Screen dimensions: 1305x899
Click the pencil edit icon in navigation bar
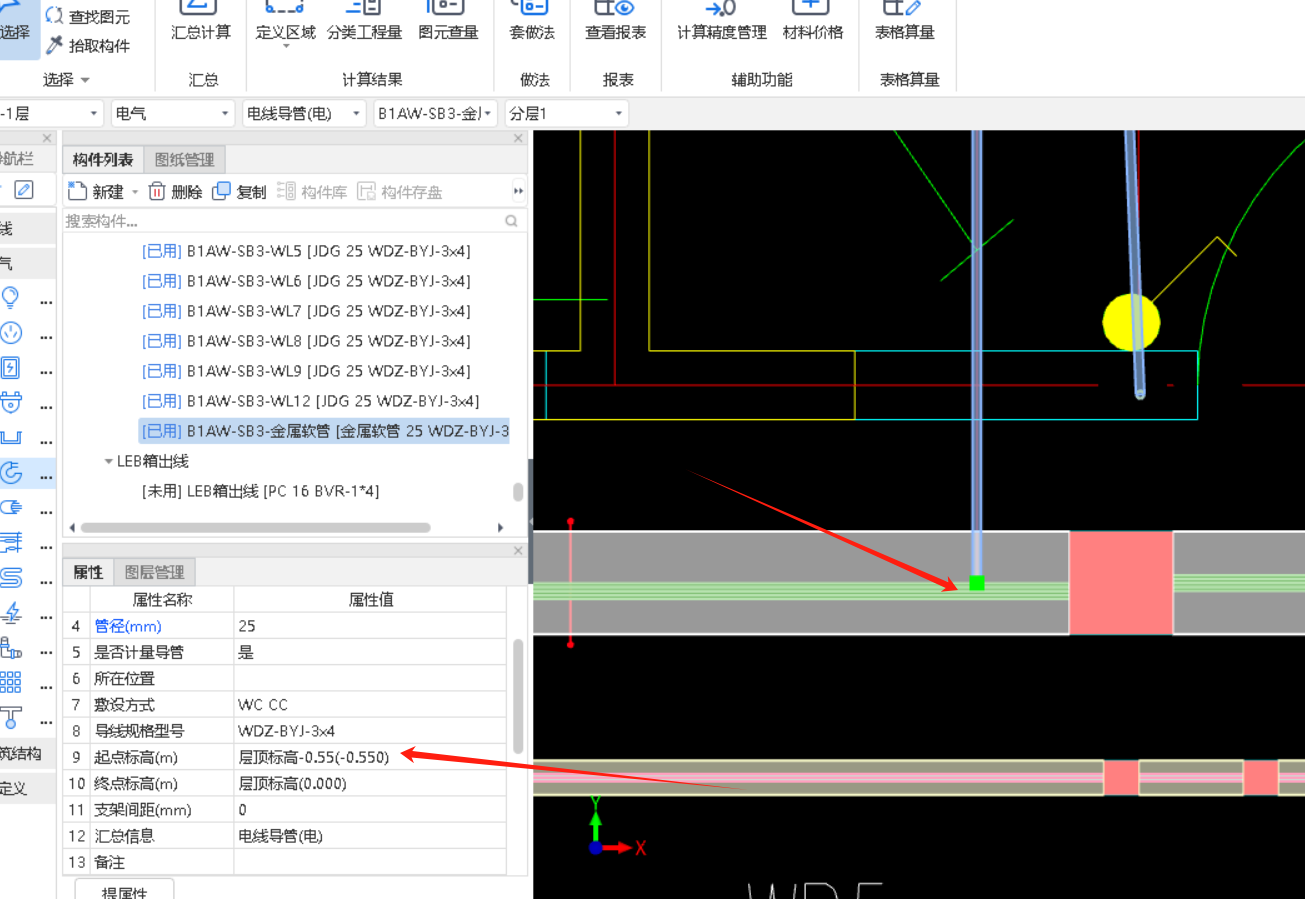pos(24,190)
